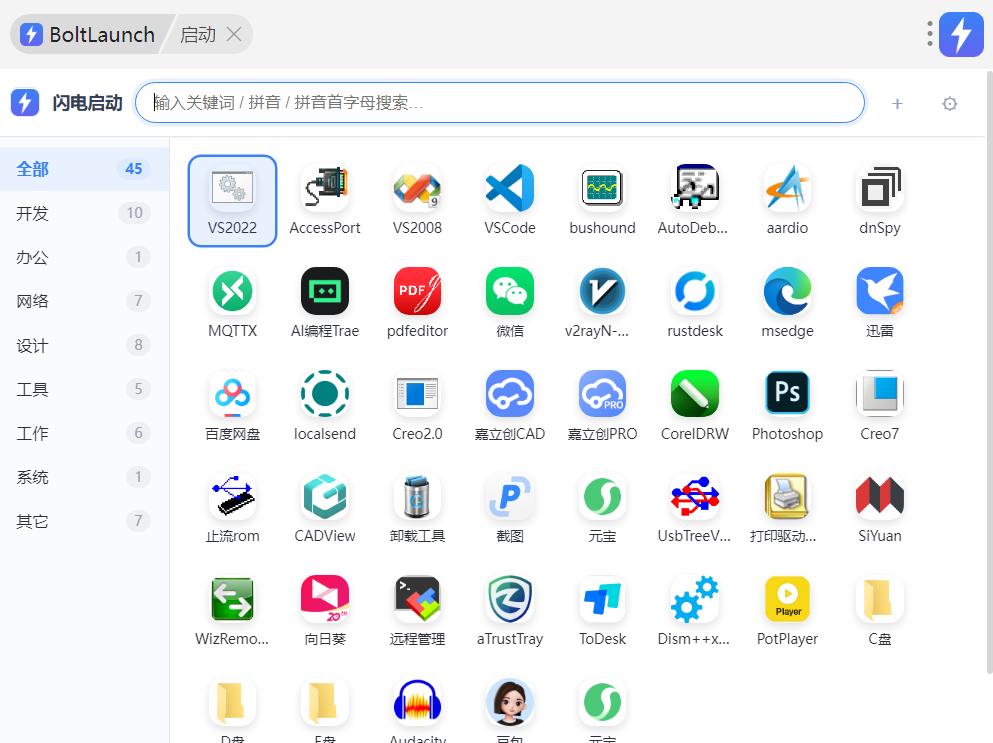Select the 全部 category with 45 items
The image size is (993, 743).
point(84,169)
